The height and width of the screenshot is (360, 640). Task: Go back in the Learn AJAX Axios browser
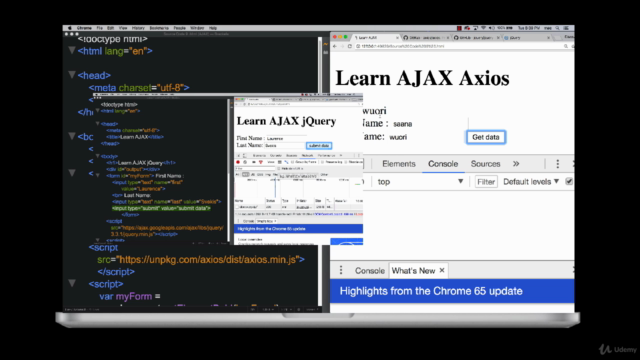[335, 46]
